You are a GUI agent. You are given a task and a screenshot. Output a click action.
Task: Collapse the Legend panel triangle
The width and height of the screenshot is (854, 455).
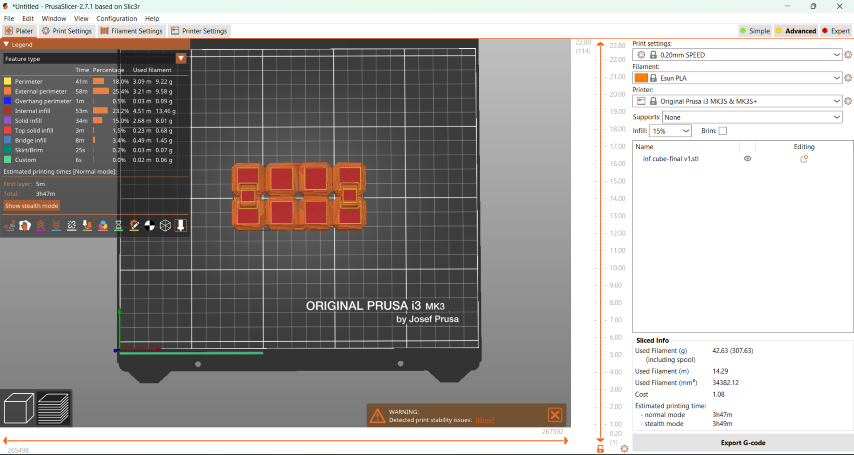(7, 44)
